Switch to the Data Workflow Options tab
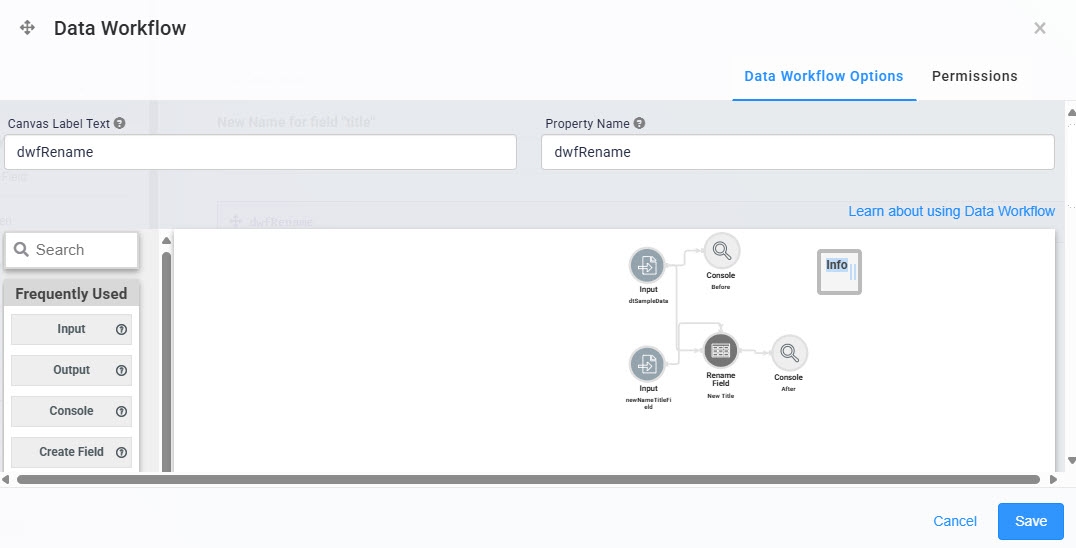The image size is (1076, 548). pyautogui.click(x=823, y=76)
